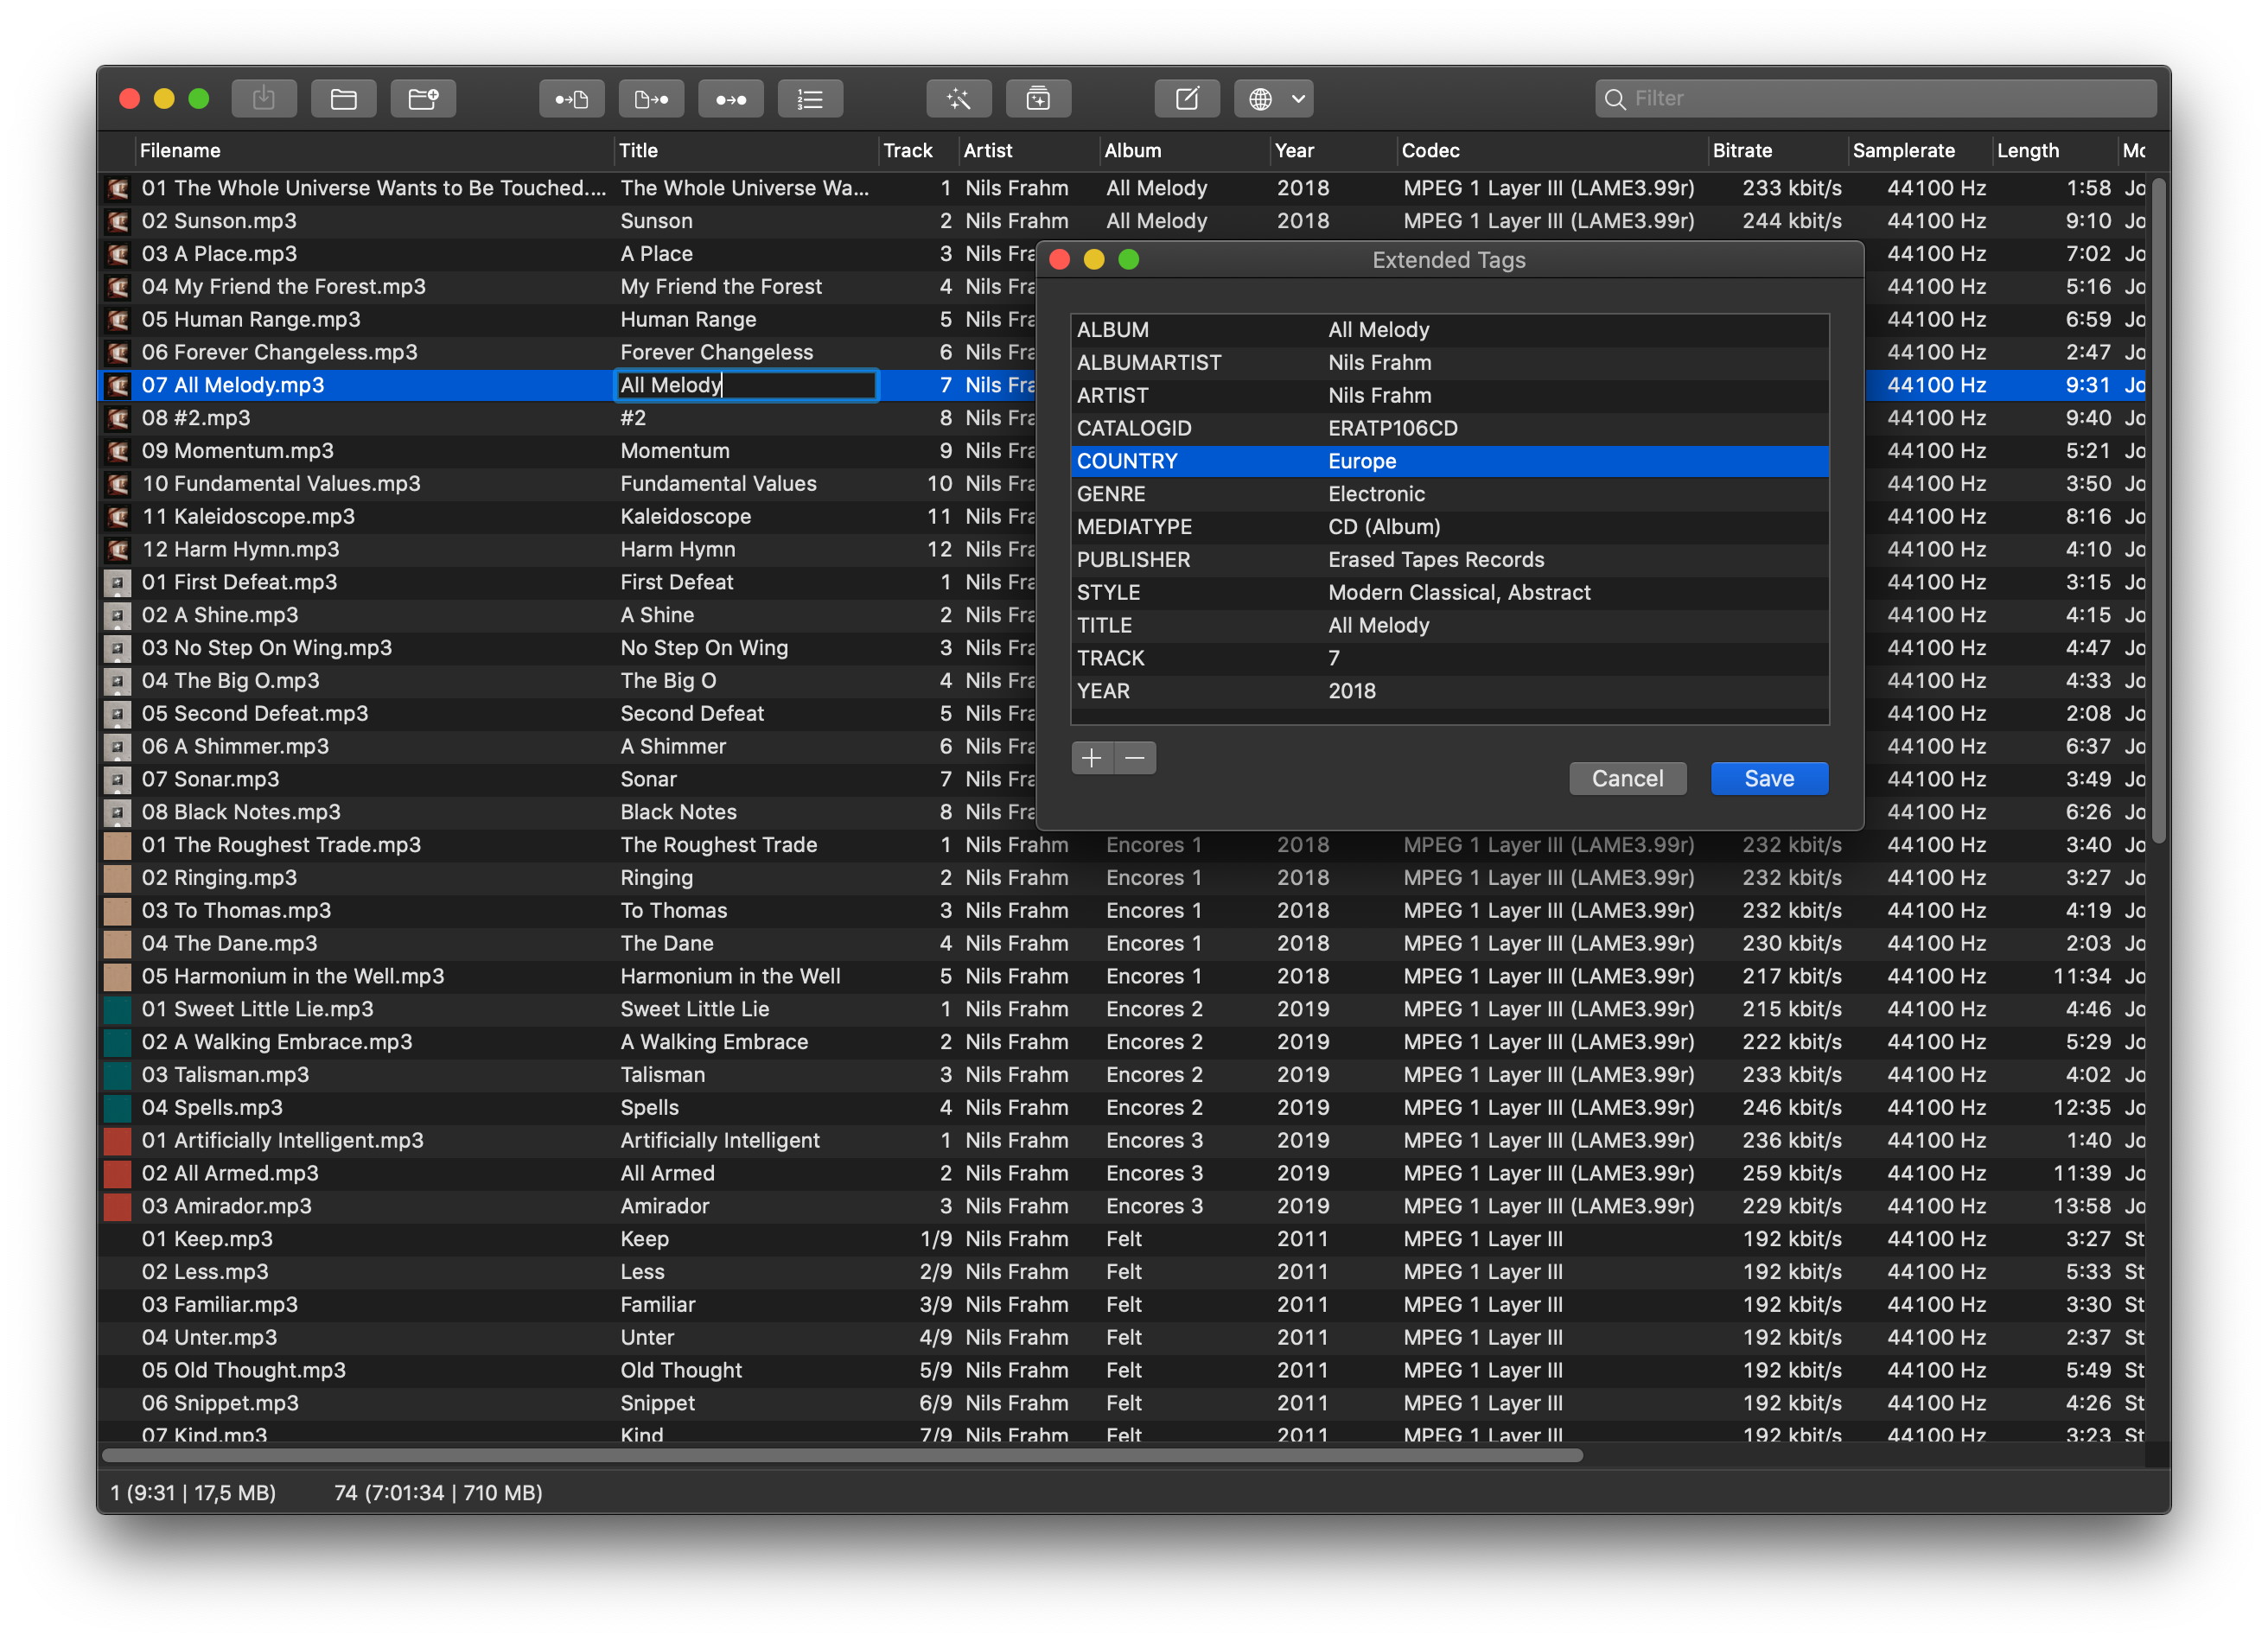The image size is (2268, 1642).
Task: Click the remove tag button (-) in Extended Tags
Action: pos(1136,757)
